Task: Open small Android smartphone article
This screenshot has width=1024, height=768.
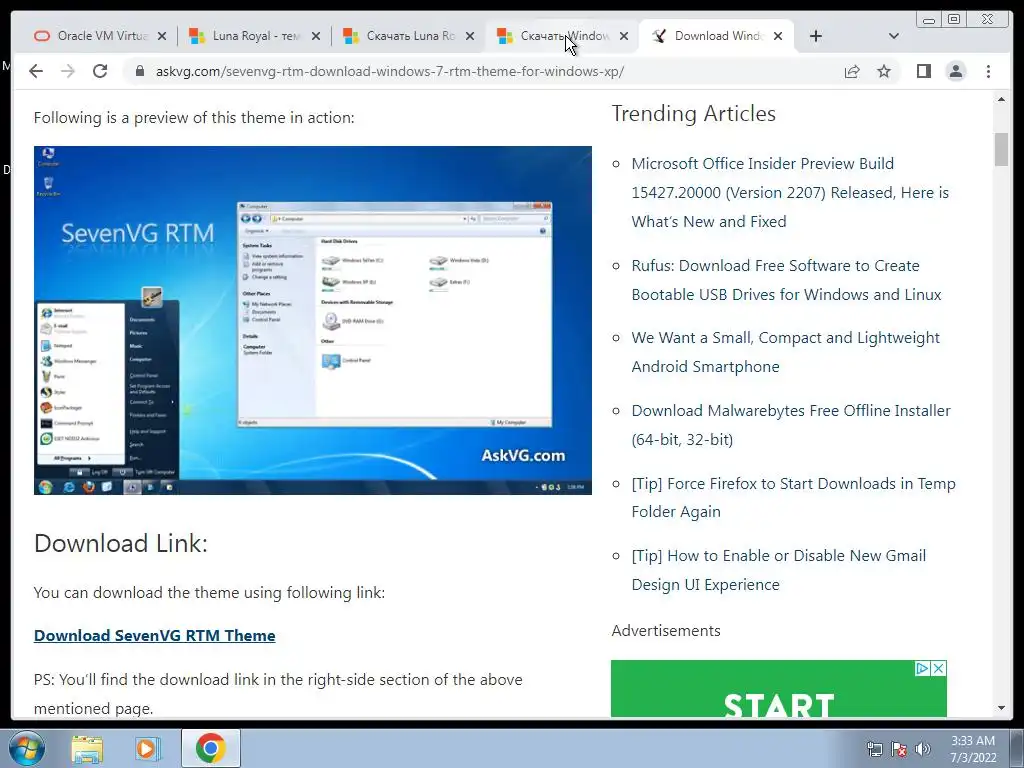Action: pos(786,352)
